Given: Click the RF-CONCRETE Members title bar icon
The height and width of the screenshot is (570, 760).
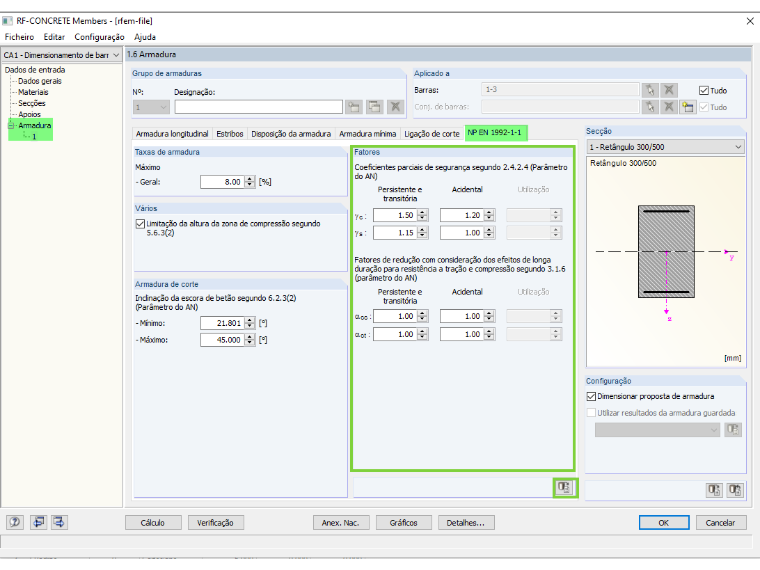Looking at the screenshot, I should 7,21.
